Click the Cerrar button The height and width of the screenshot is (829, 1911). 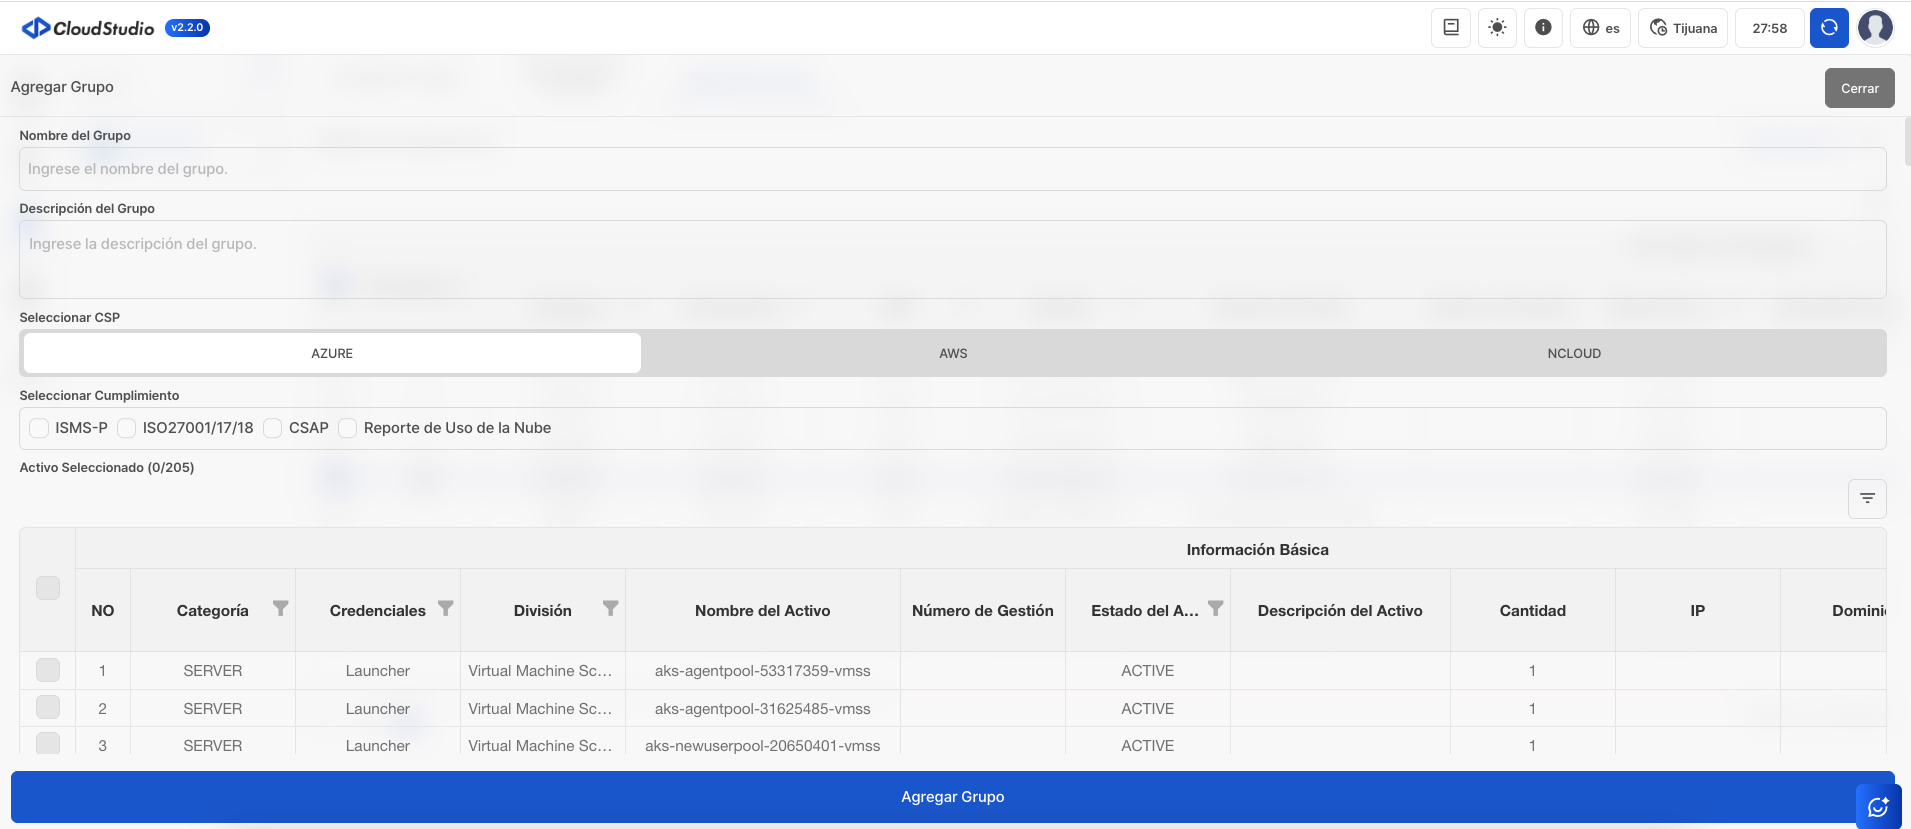1859,88
